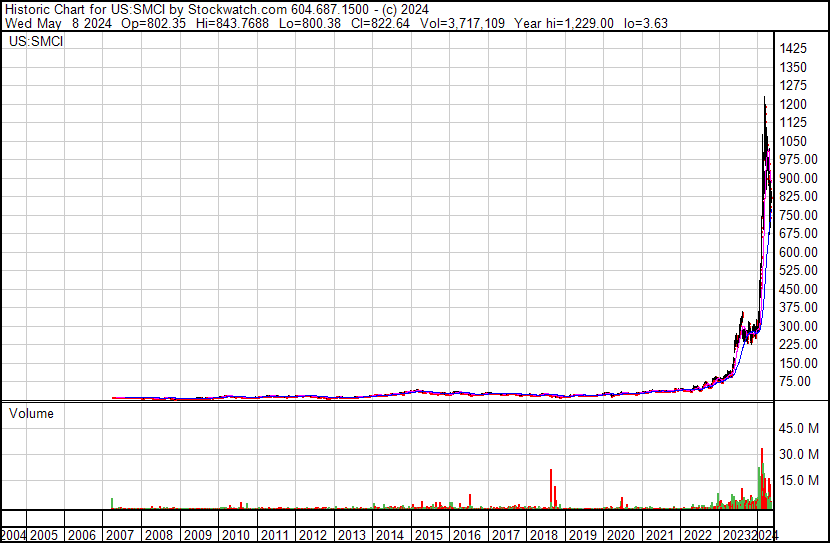This screenshot has height=543, width=830.
Task: Click the 450.00 price axis label
Action: pyautogui.click(x=798, y=289)
